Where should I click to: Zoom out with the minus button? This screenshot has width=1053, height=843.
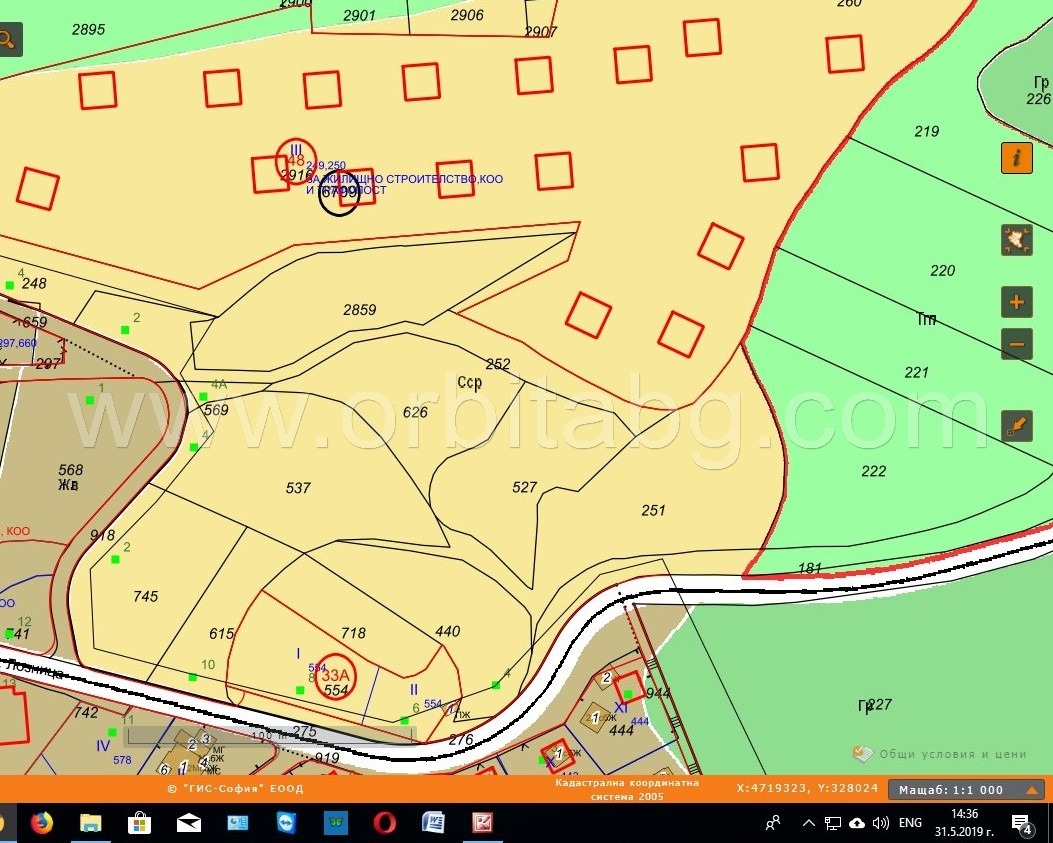click(1017, 345)
